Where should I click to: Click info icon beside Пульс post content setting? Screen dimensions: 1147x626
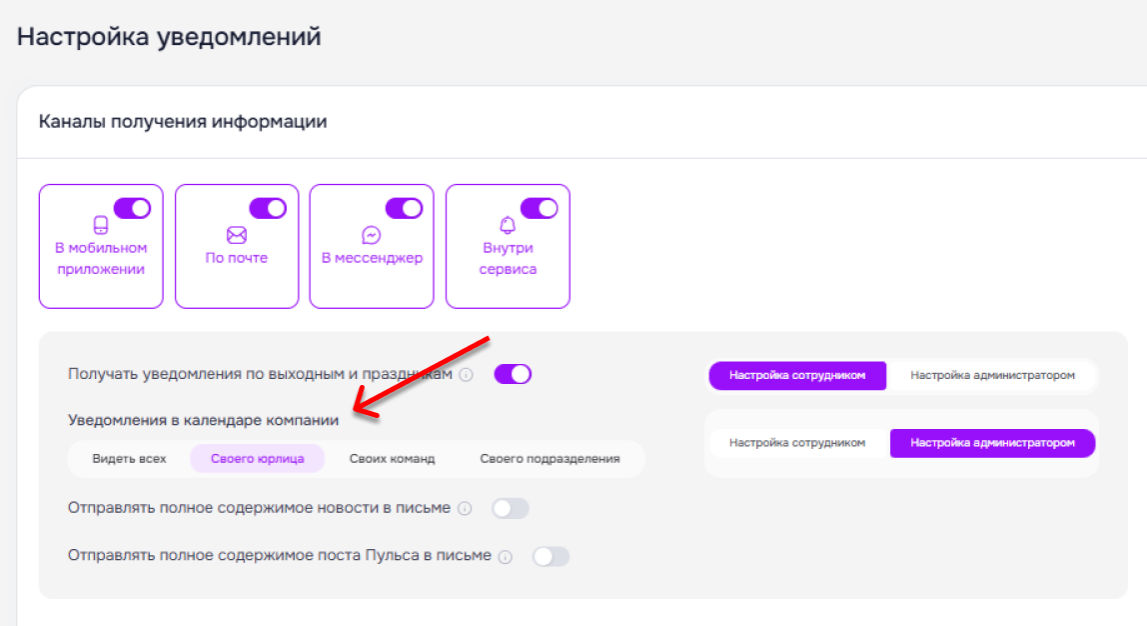click(x=505, y=557)
